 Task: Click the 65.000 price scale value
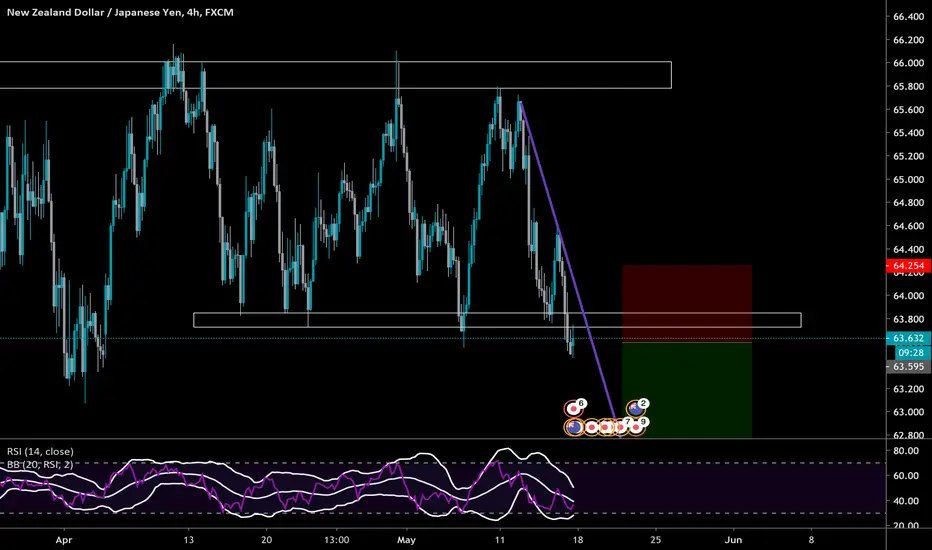pyautogui.click(x=908, y=180)
